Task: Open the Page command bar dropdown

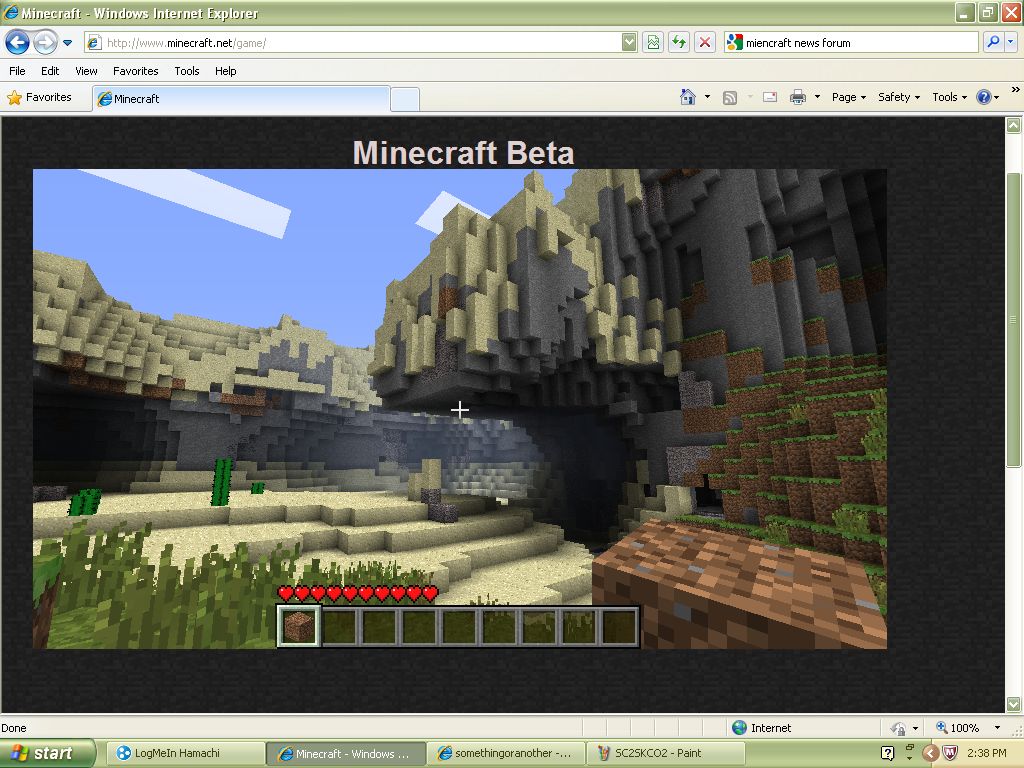Action: tap(849, 97)
